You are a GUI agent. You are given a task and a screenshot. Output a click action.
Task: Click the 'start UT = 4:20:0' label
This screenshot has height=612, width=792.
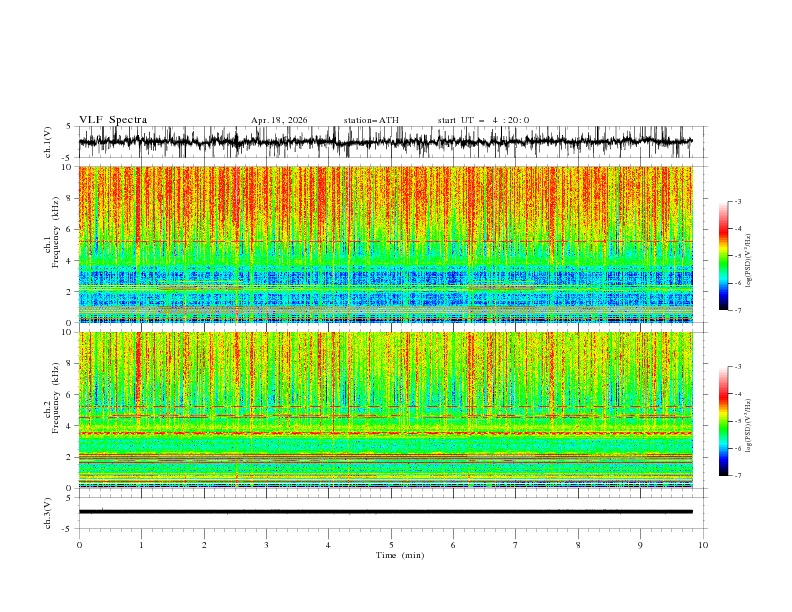pos(483,120)
